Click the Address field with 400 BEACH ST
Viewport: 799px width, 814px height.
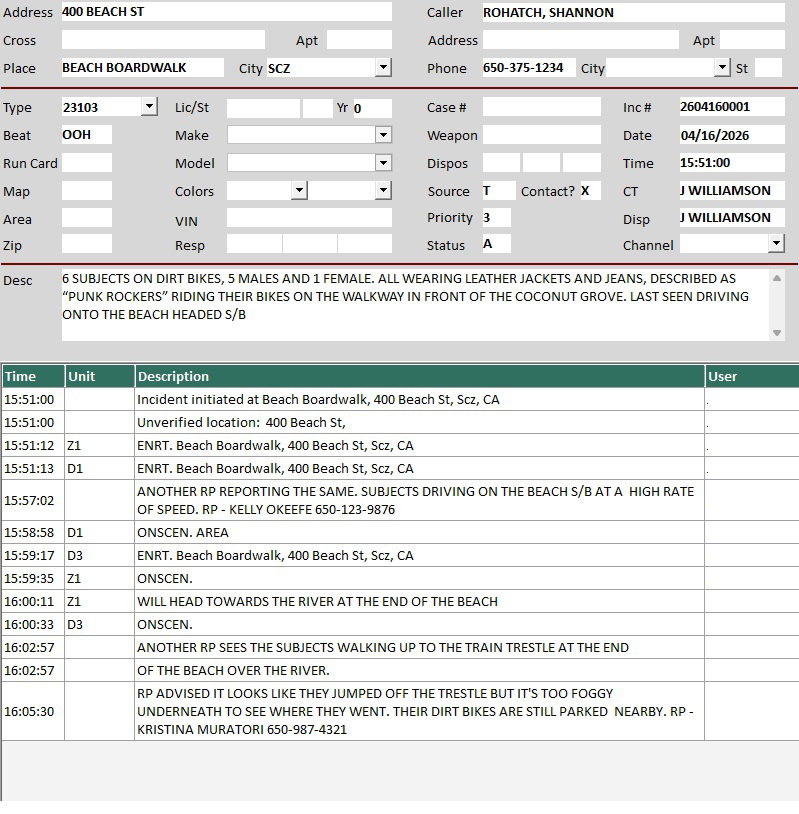[x=226, y=12]
